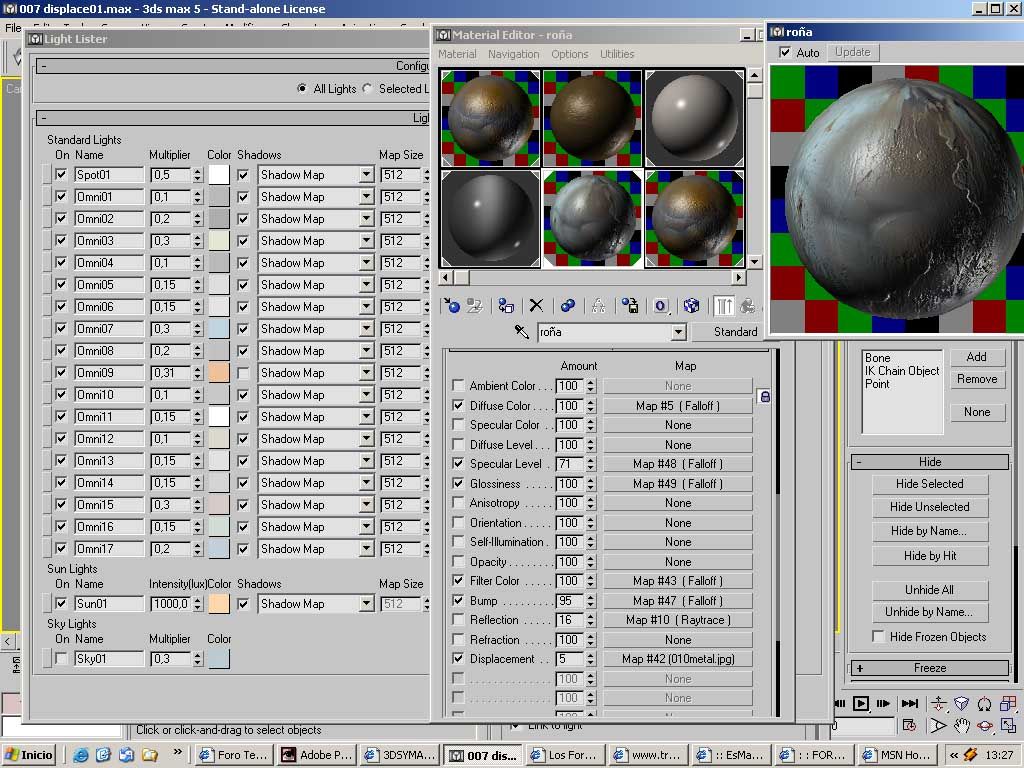Click the Put to Library icon

point(629,306)
